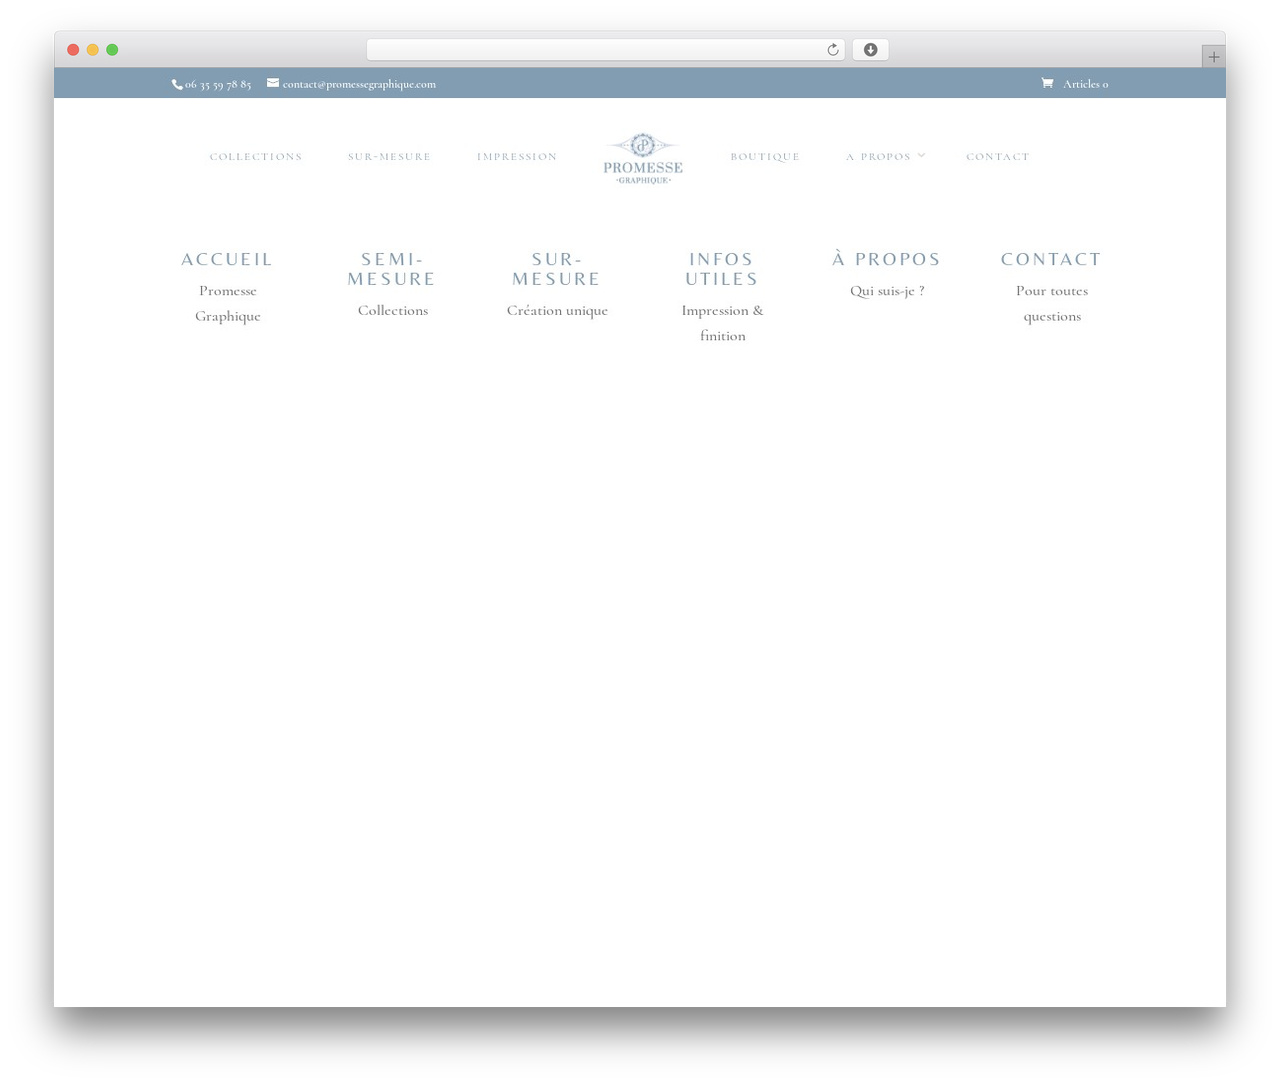The image size is (1280, 1084).
Task: Click the Qui suis-je ? text
Action: point(887,291)
